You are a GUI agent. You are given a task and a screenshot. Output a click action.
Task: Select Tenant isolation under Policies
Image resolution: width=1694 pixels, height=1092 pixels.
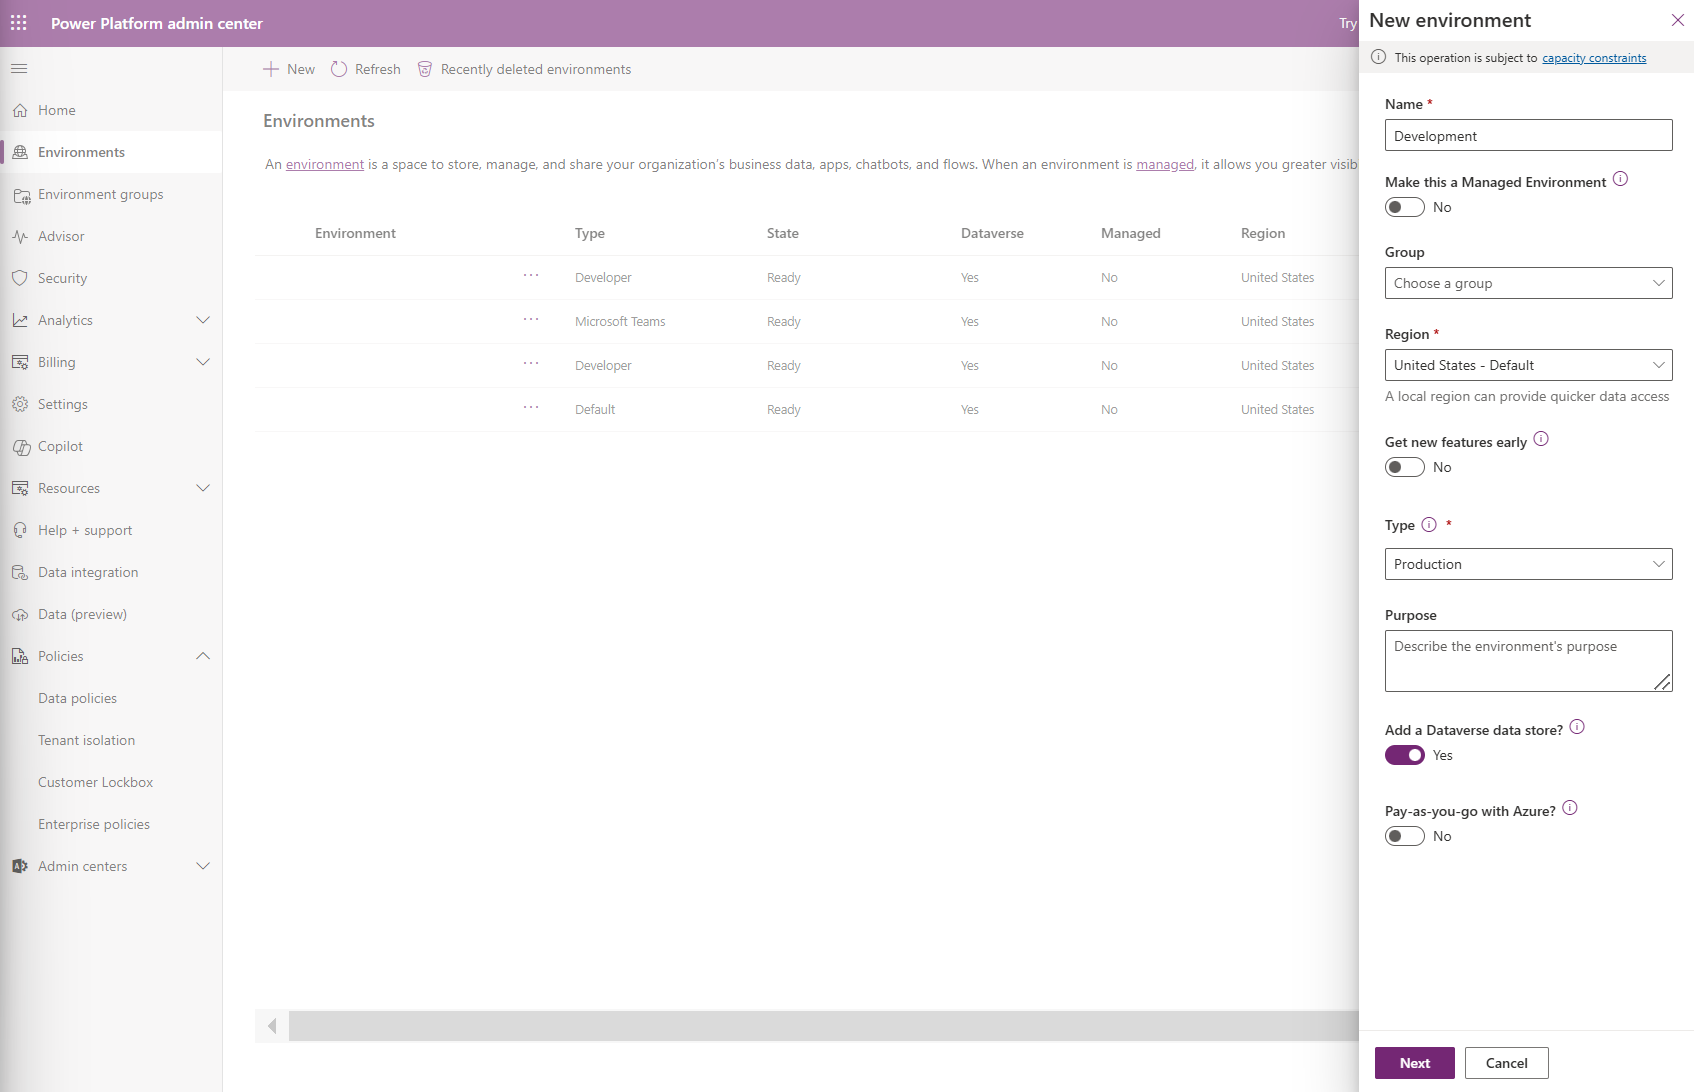(86, 740)
